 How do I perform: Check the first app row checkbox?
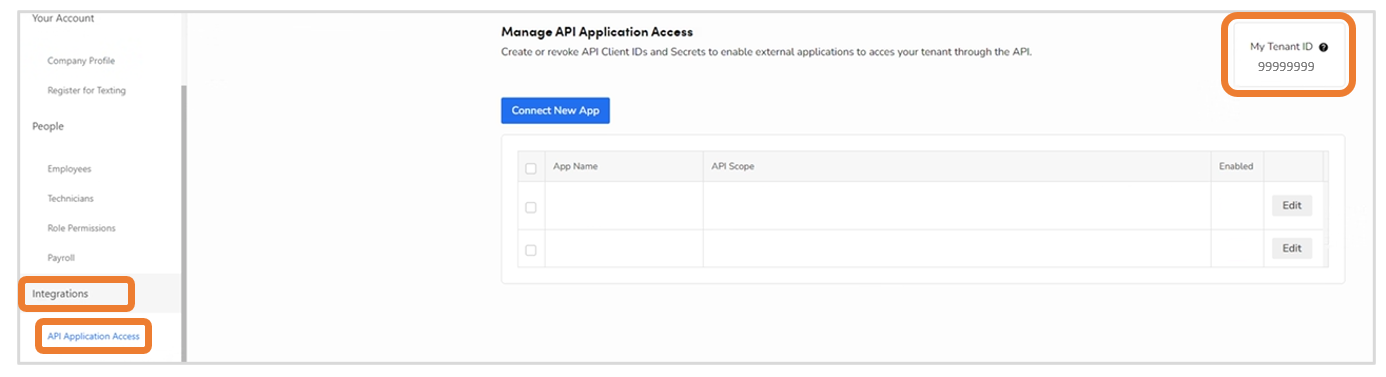pyautogui.click(x=531, y=207)
